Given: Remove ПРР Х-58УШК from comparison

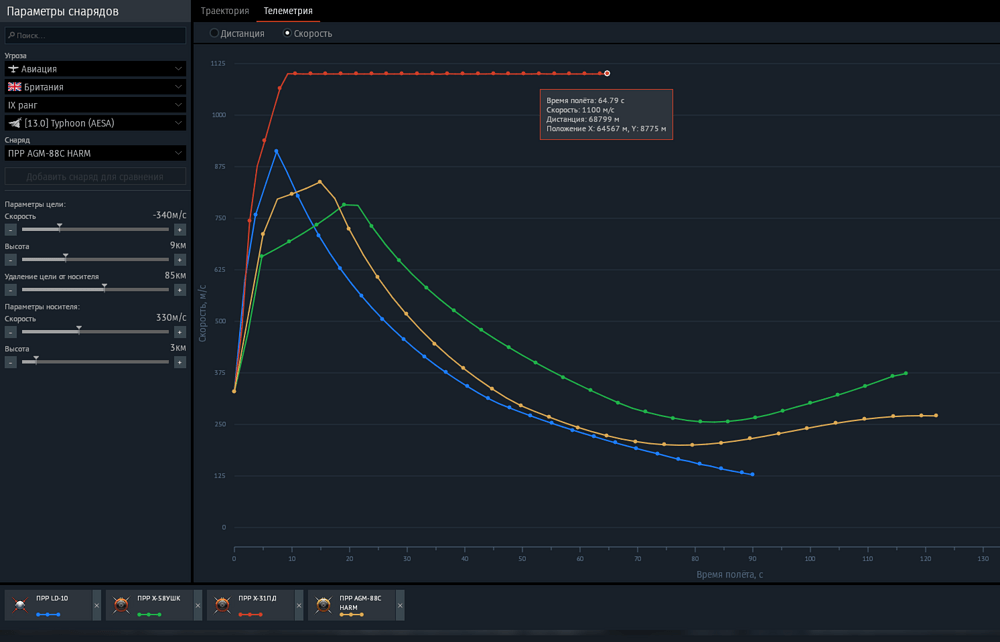Looking at the screenshot, I should (198, 606).
